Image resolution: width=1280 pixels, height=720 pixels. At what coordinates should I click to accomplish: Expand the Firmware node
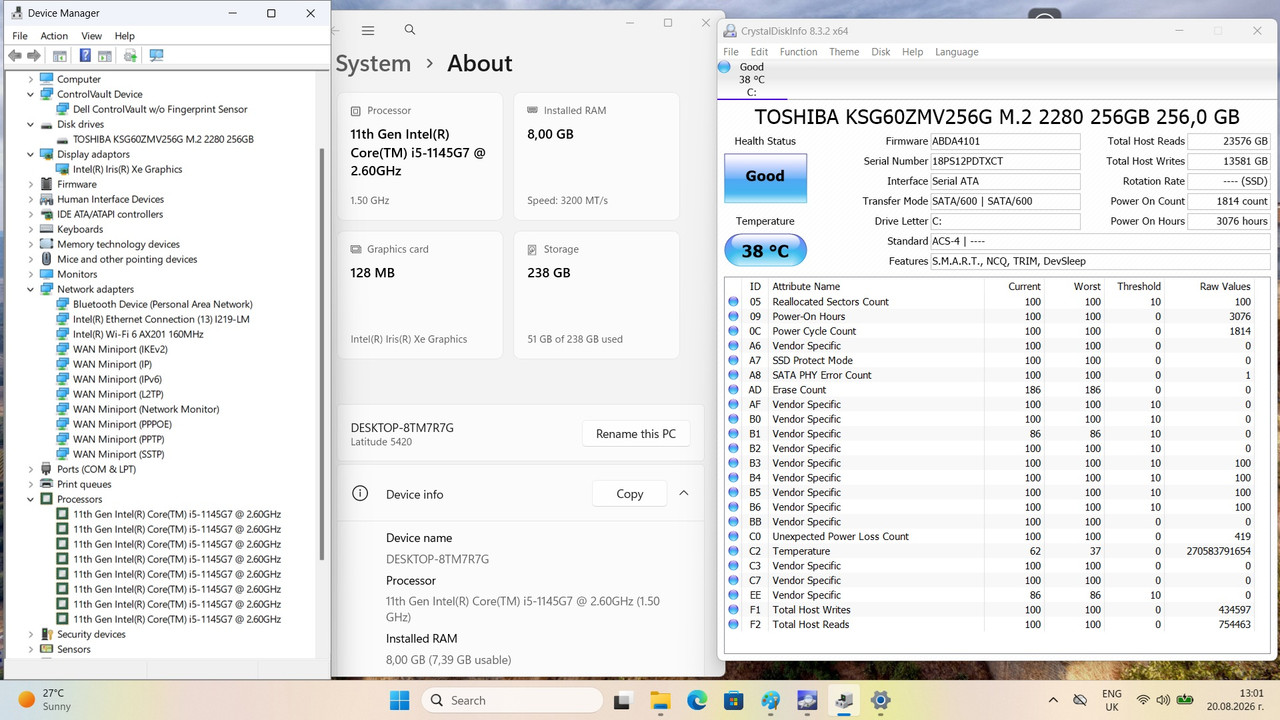(x=31, y=184)
